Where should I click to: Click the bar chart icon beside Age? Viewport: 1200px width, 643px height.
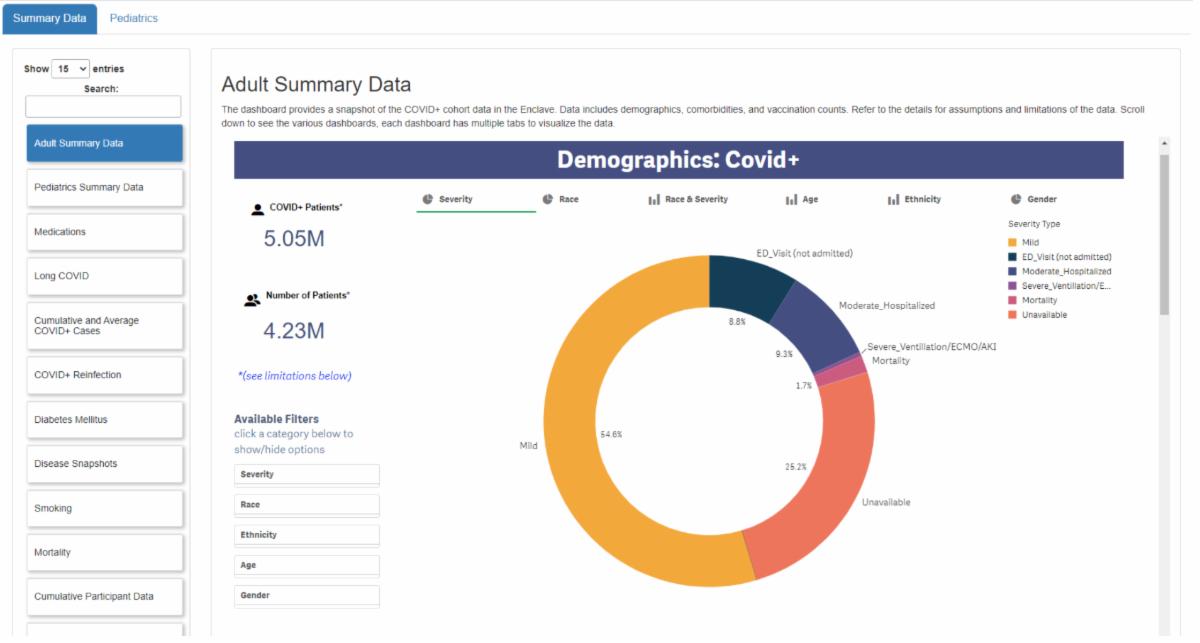(x=791, y=199)
